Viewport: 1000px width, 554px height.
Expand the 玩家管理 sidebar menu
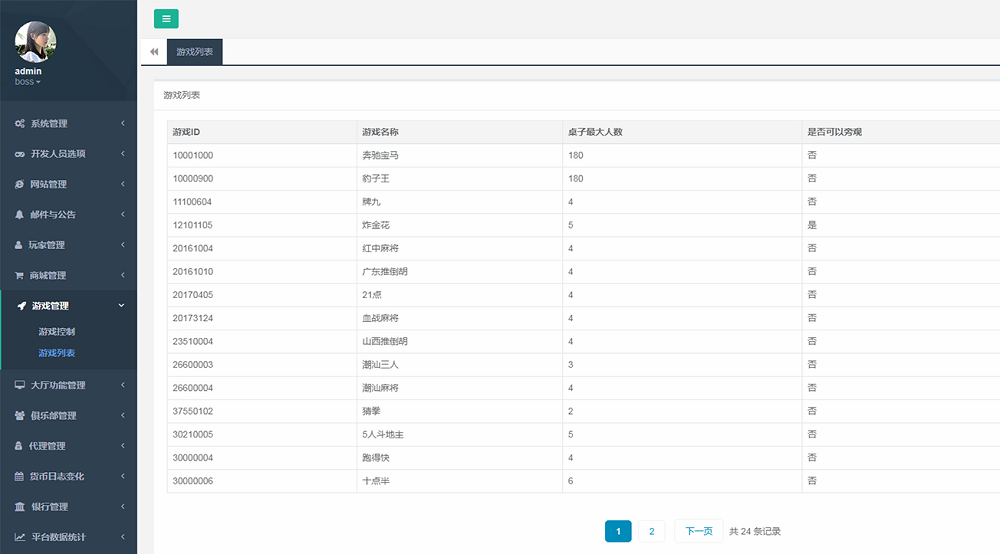(68, 245)
